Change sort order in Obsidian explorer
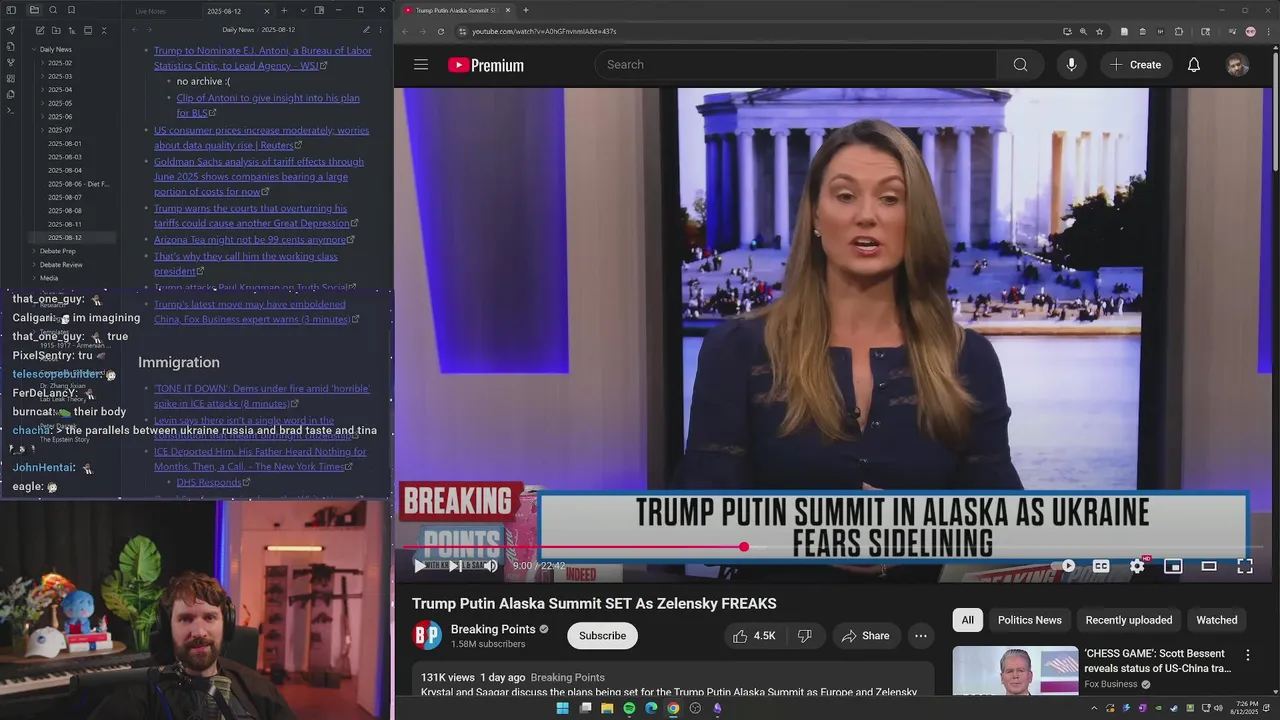The width and height of the screenshot is (1280, 720). 71,31
